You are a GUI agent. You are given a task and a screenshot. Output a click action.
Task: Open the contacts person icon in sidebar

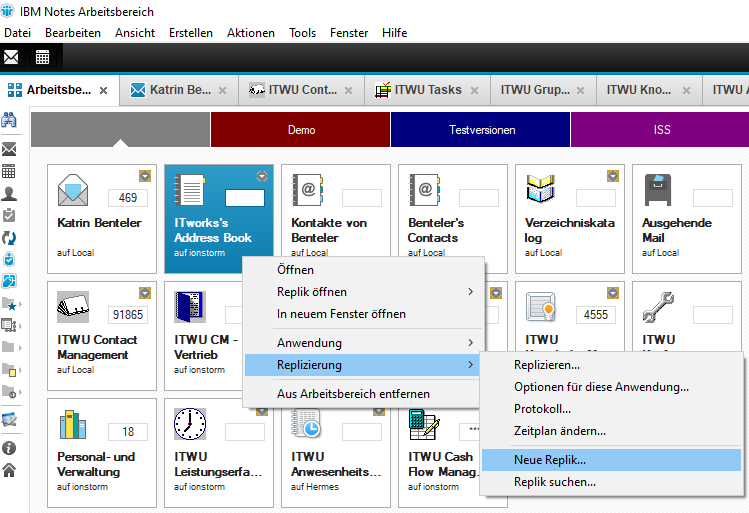[9, 193]
